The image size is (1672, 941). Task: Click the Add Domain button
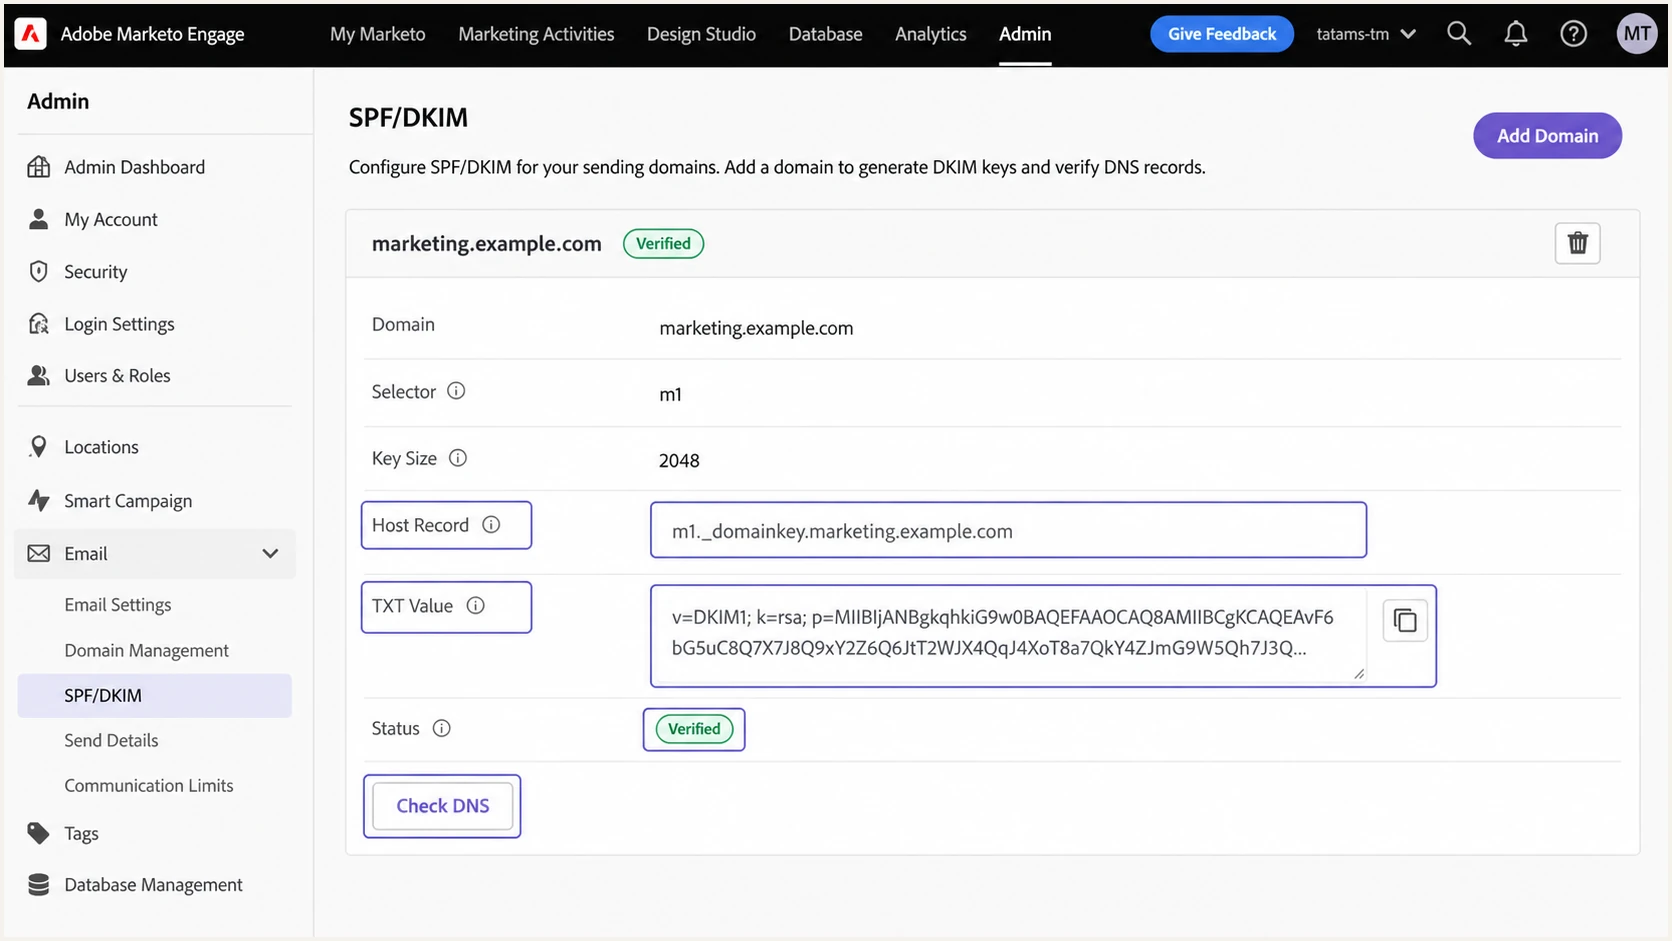[x=1547, y=136]
